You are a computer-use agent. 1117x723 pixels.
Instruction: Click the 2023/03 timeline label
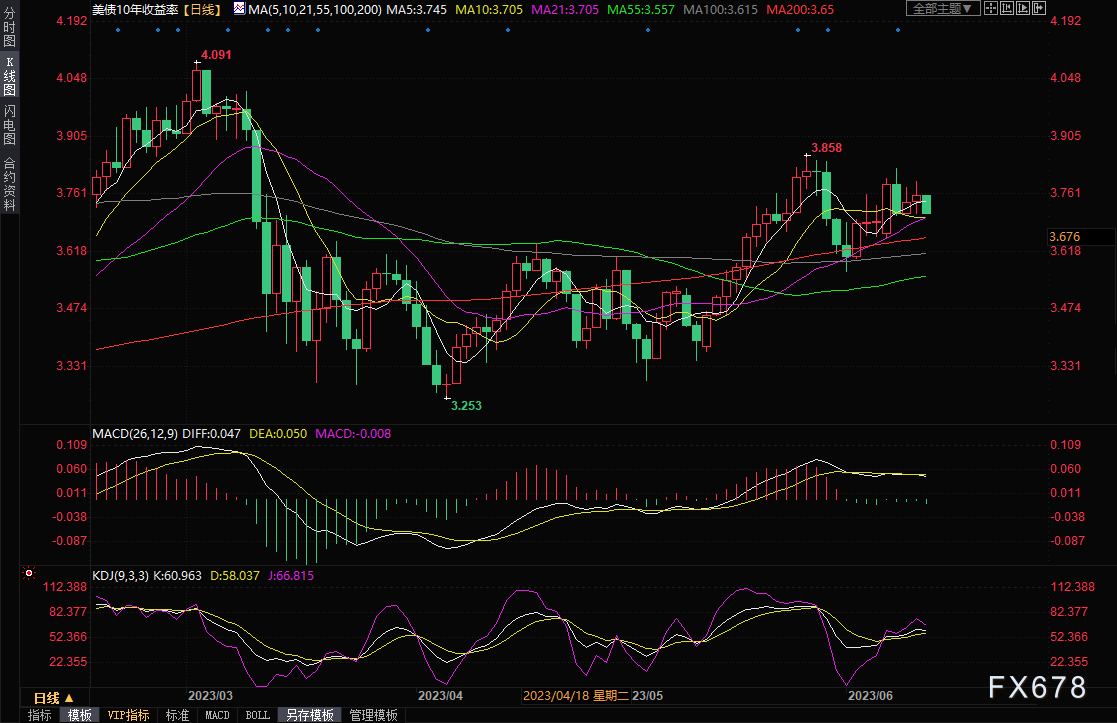[x=210, y=696]
